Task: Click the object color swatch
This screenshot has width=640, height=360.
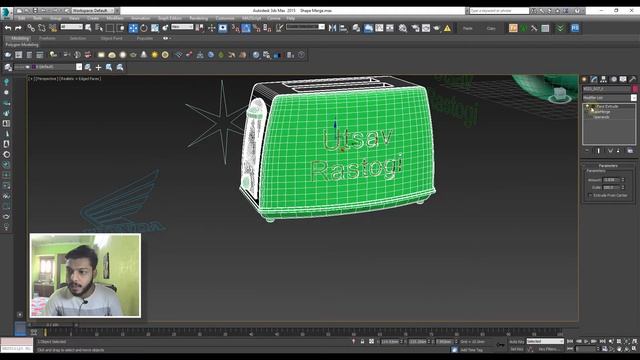Action: 635,89
